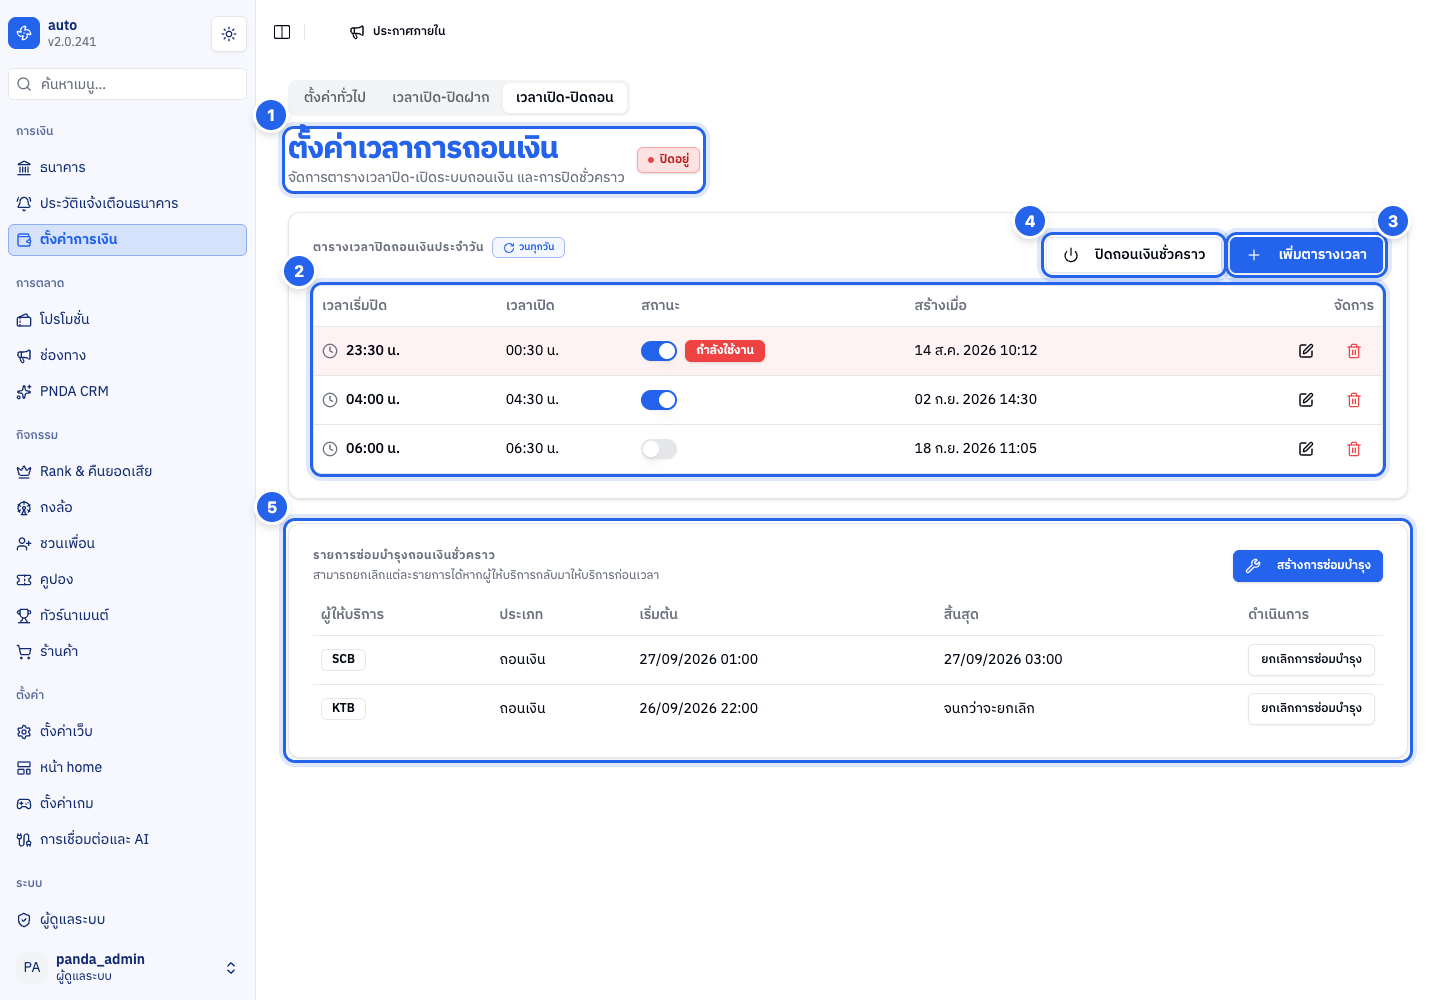Viewport: 1440px width, 1000px height.
Task: Open คูปอง coupon menu item
Action: click(127, 580)
